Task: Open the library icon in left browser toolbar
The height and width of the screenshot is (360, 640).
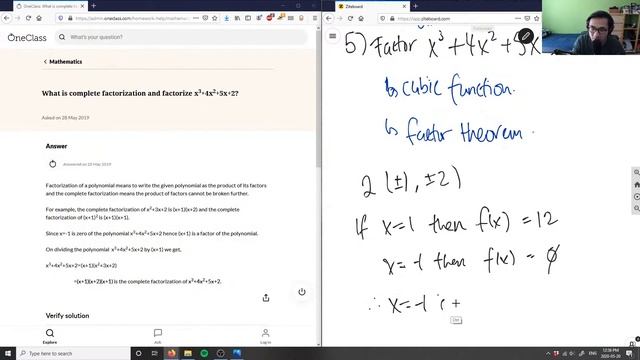Action: [x=237, y=18]
